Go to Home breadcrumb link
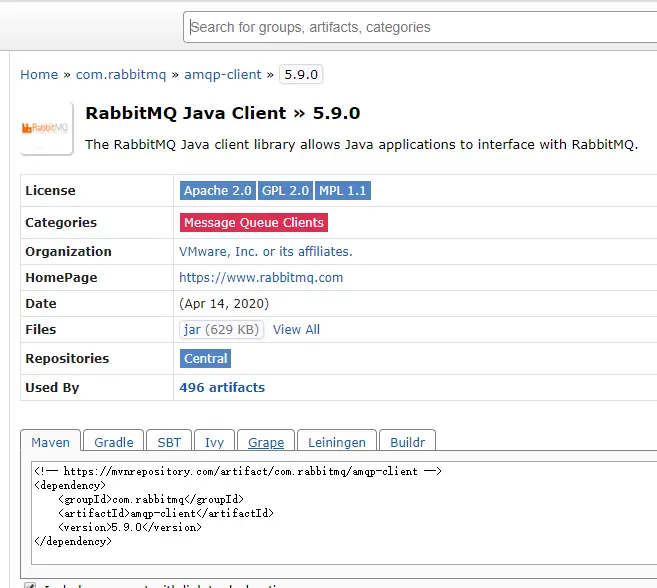The width and height of the screenshot is (657, 588). pos(39,75)
